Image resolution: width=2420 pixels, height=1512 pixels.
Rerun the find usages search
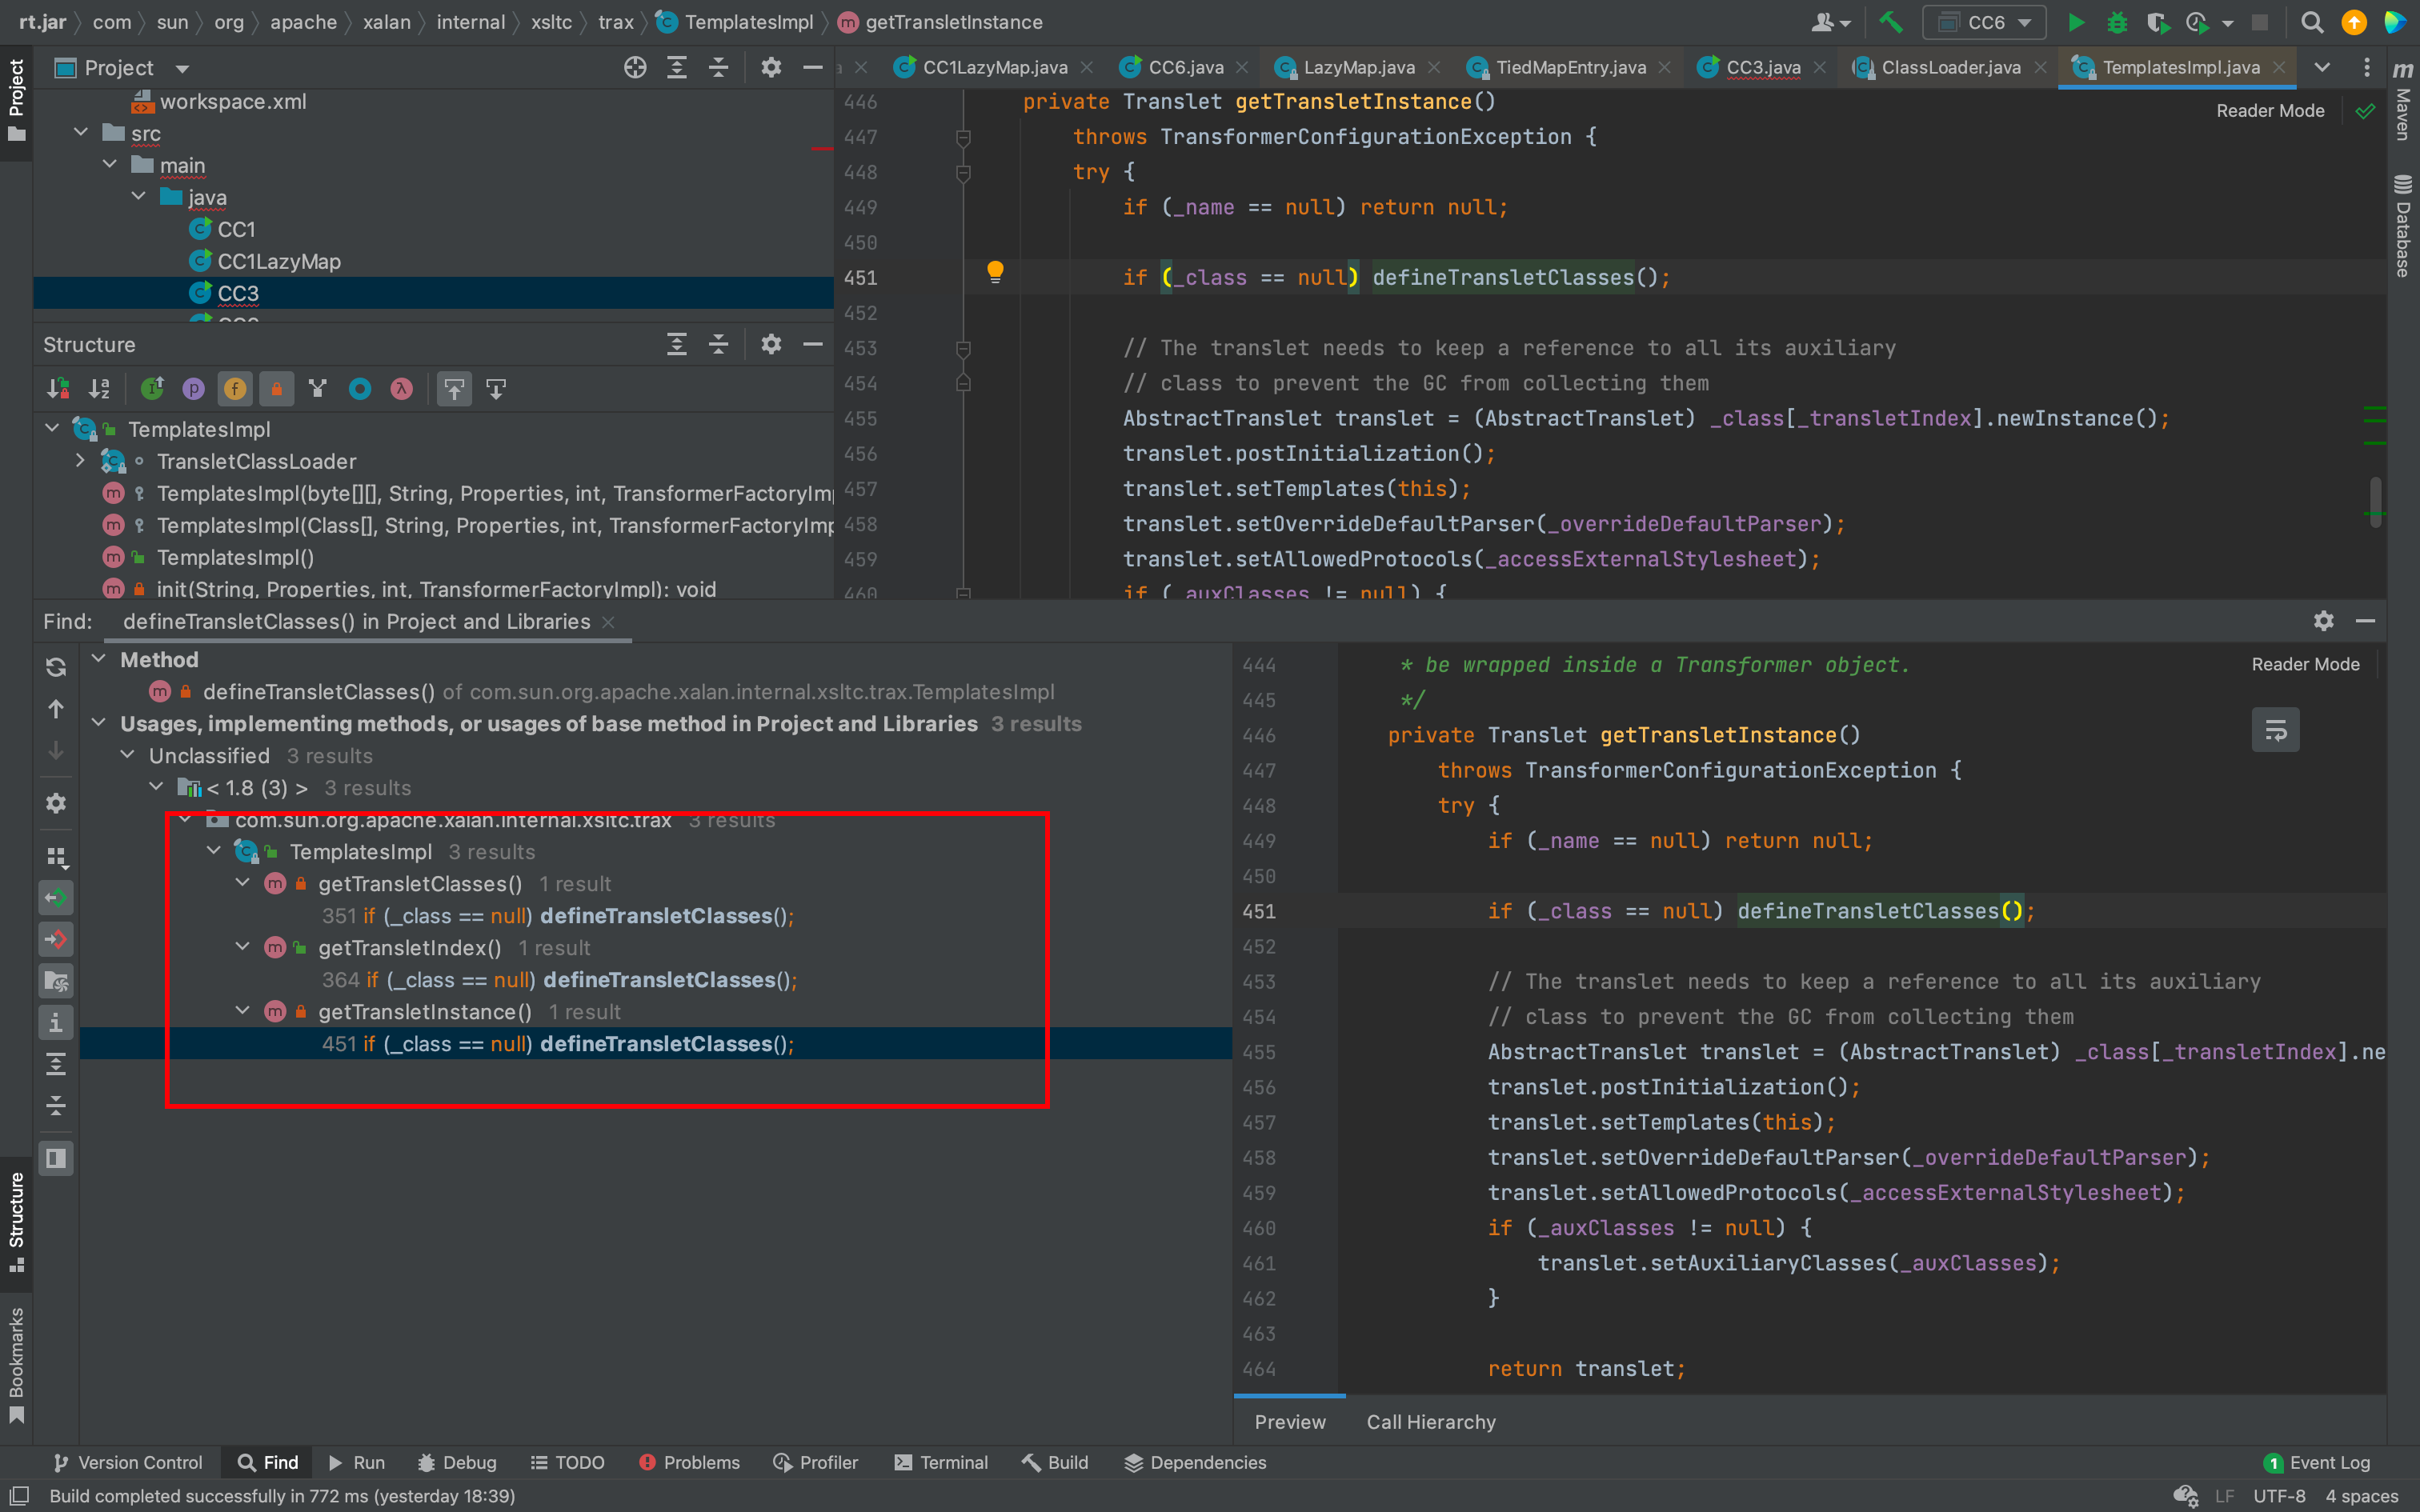click(56, 667)
